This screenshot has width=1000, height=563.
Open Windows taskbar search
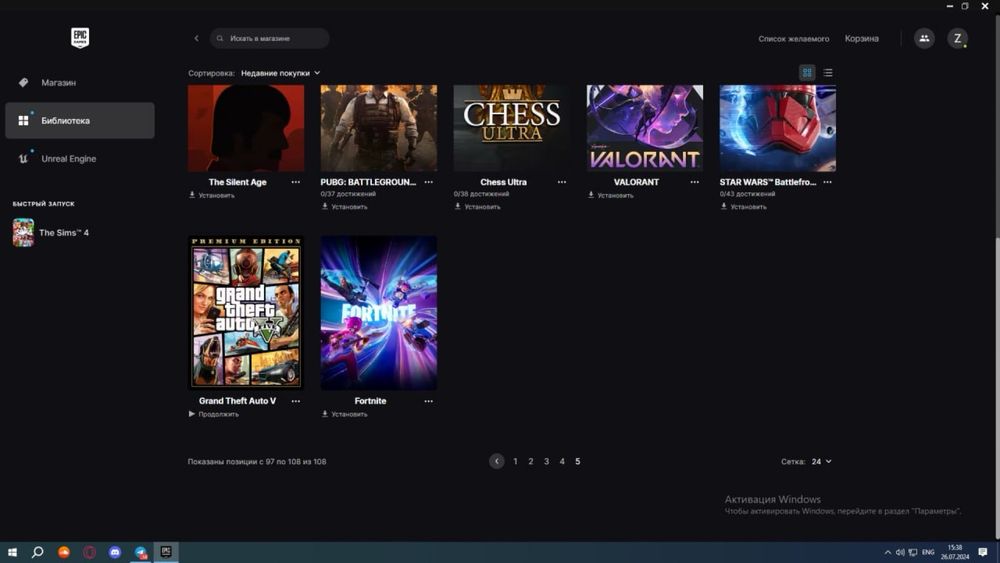(38, 552)
